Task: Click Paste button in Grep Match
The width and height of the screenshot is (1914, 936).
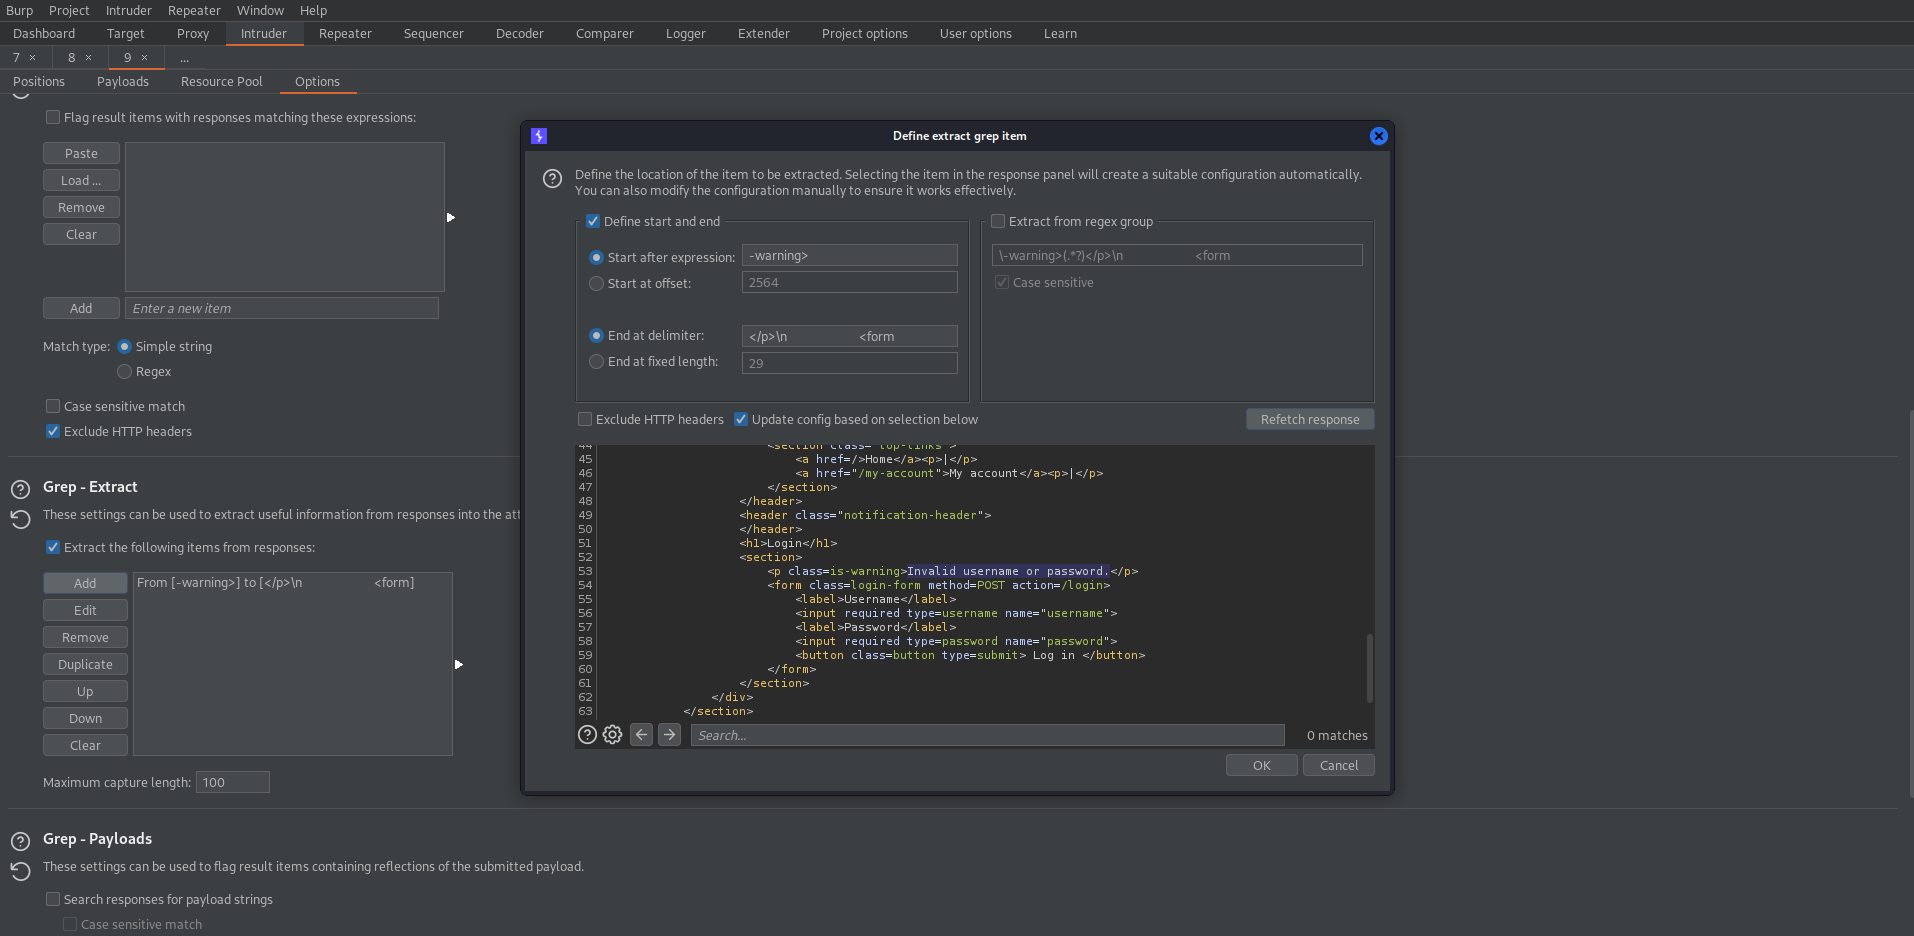Action: point(81,153)
